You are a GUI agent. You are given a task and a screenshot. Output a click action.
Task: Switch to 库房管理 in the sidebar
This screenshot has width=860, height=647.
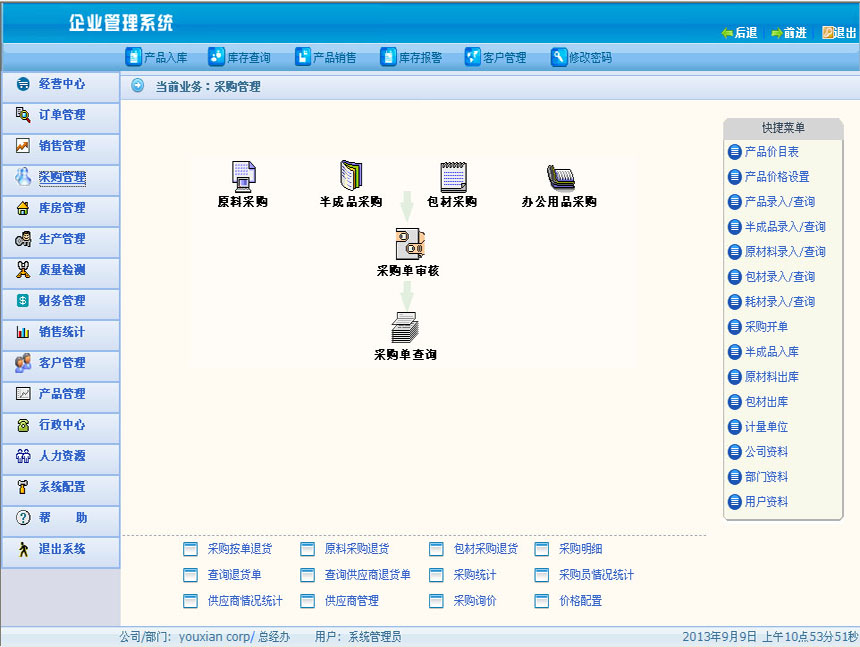pos(61,208)
